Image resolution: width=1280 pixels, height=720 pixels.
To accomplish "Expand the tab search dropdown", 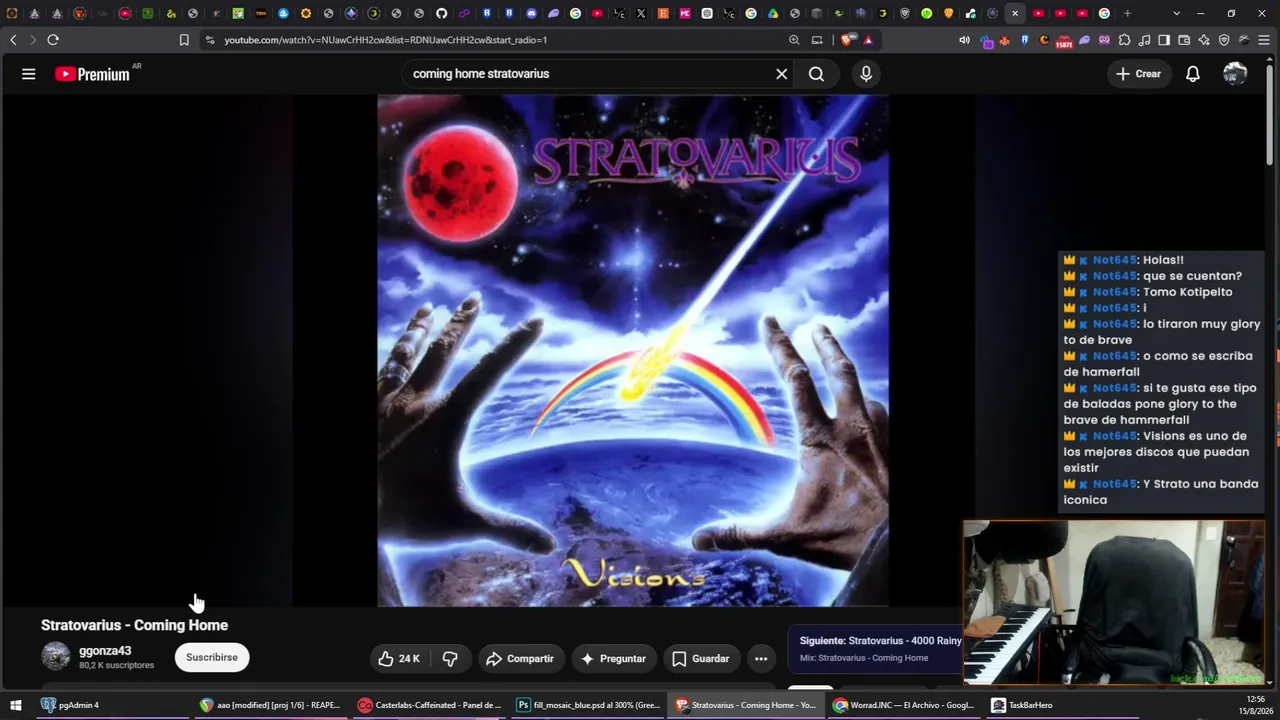I will click(1176, 13).
